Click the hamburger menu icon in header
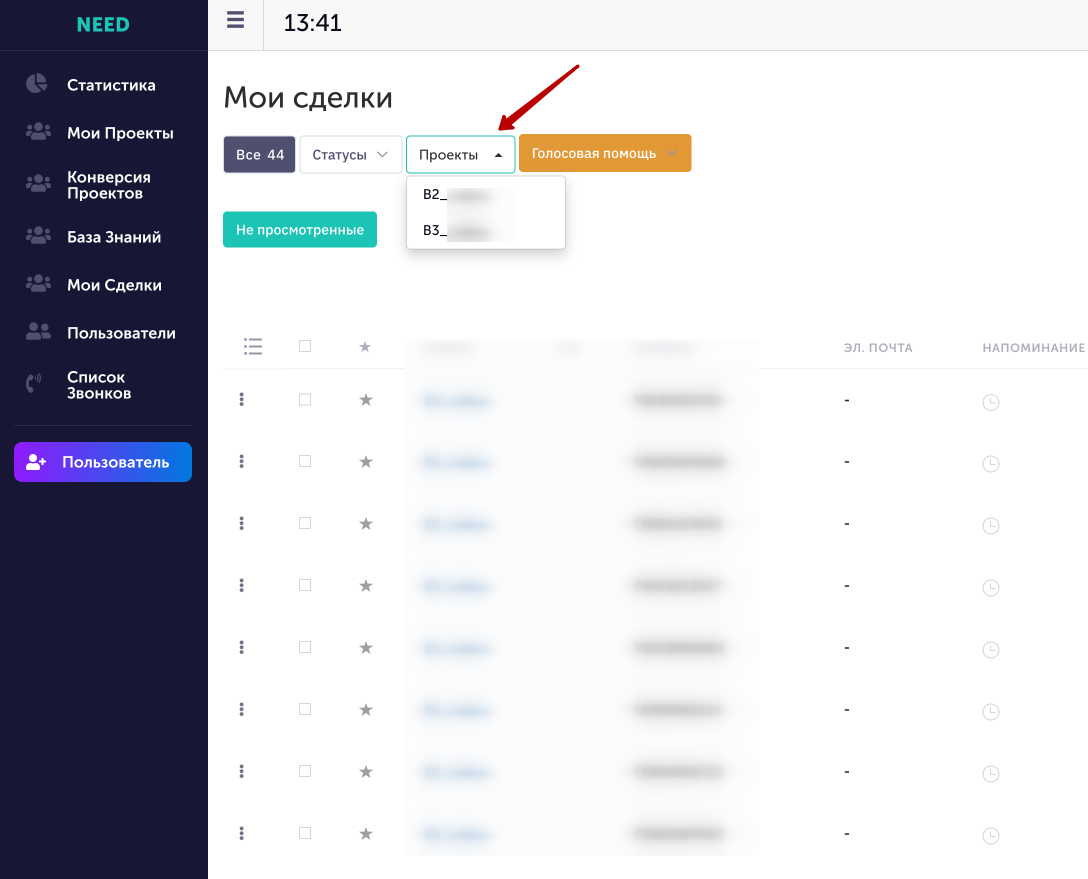This screenshot has width=1088, height=879. tap(235, 20)
